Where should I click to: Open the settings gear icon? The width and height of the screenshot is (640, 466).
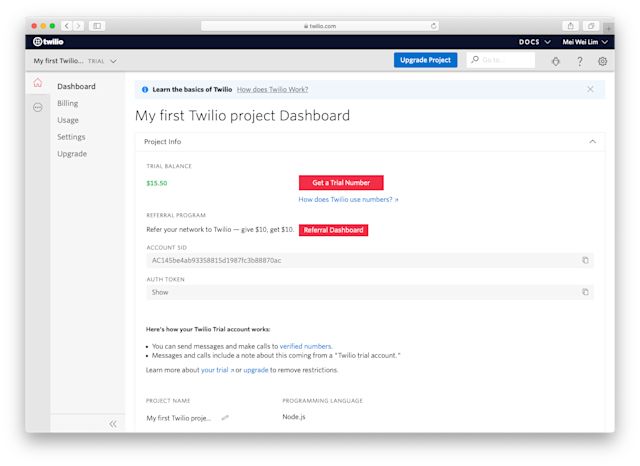click(x=602, y=61)
